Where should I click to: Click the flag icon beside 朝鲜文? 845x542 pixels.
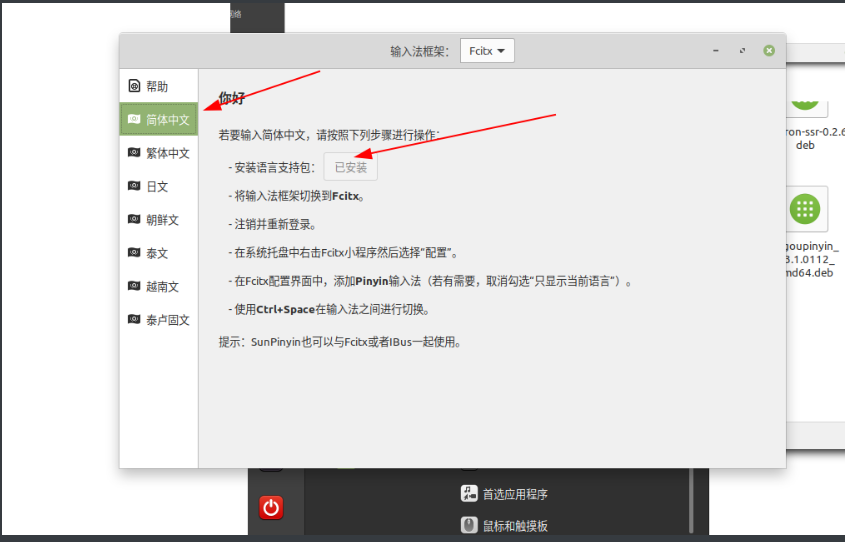(x=134, y=219)
